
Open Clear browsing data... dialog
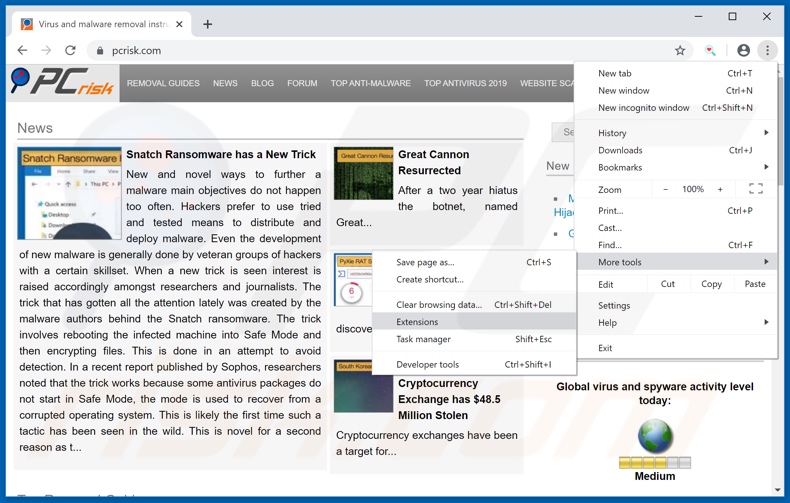(x=474, y=304)
